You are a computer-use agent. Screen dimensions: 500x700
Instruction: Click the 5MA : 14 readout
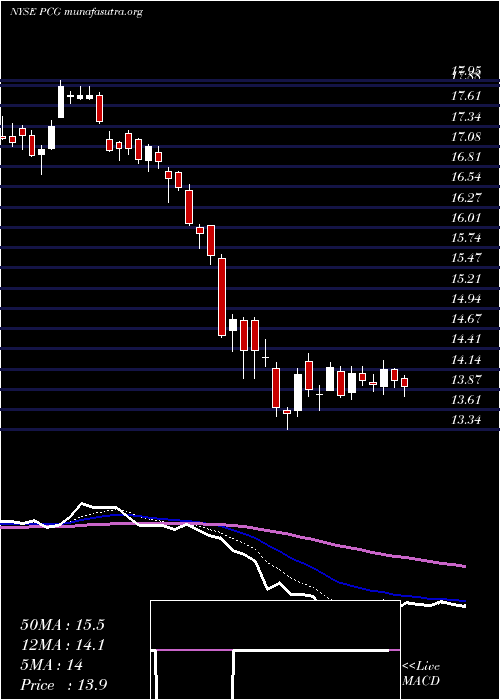(52, 665)
